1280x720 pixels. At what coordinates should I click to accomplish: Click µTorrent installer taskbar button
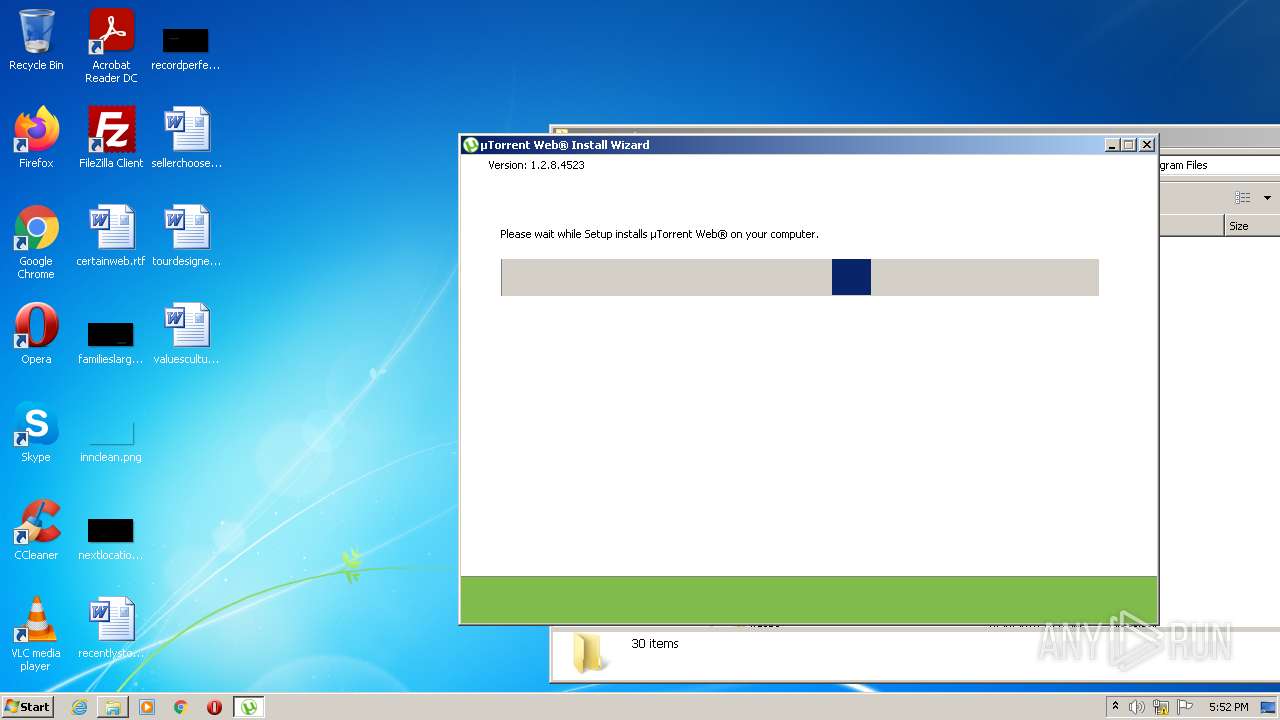249,707
